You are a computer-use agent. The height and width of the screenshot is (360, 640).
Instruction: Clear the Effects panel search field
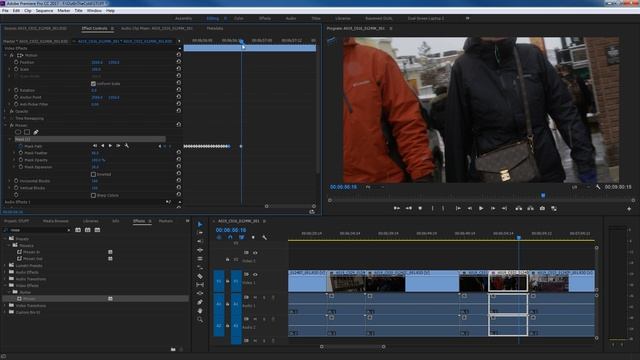point(68,230)
